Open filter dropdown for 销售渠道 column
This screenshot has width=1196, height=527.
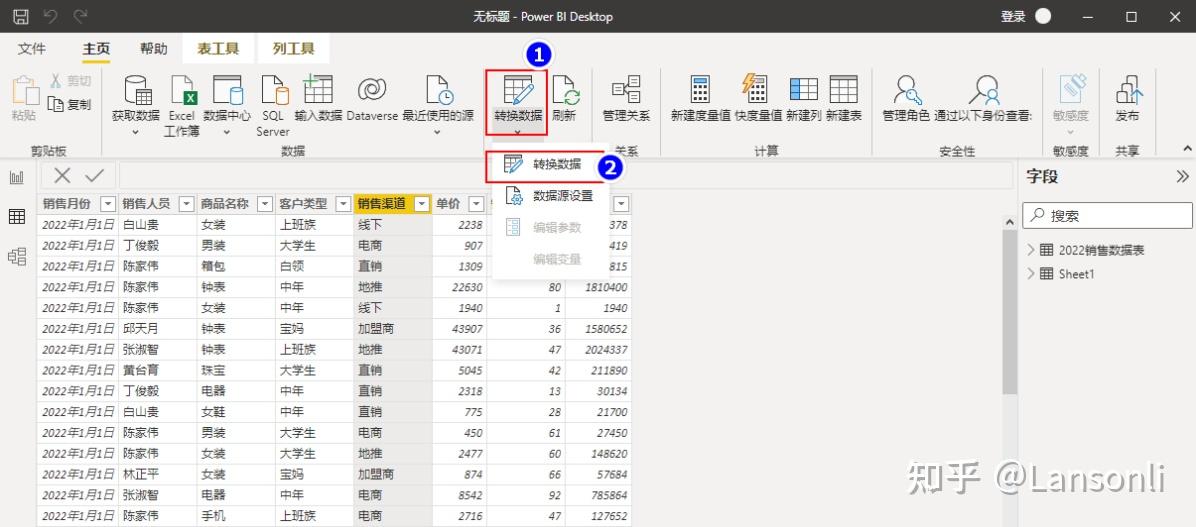coord(421,204)
